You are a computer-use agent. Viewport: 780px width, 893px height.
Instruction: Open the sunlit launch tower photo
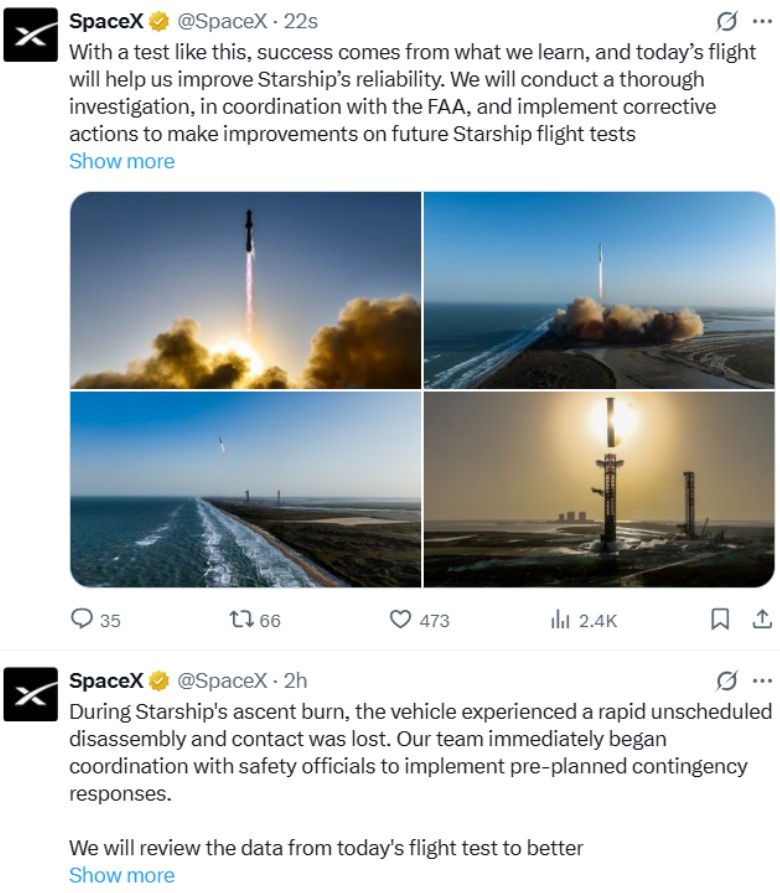point(599,489)
